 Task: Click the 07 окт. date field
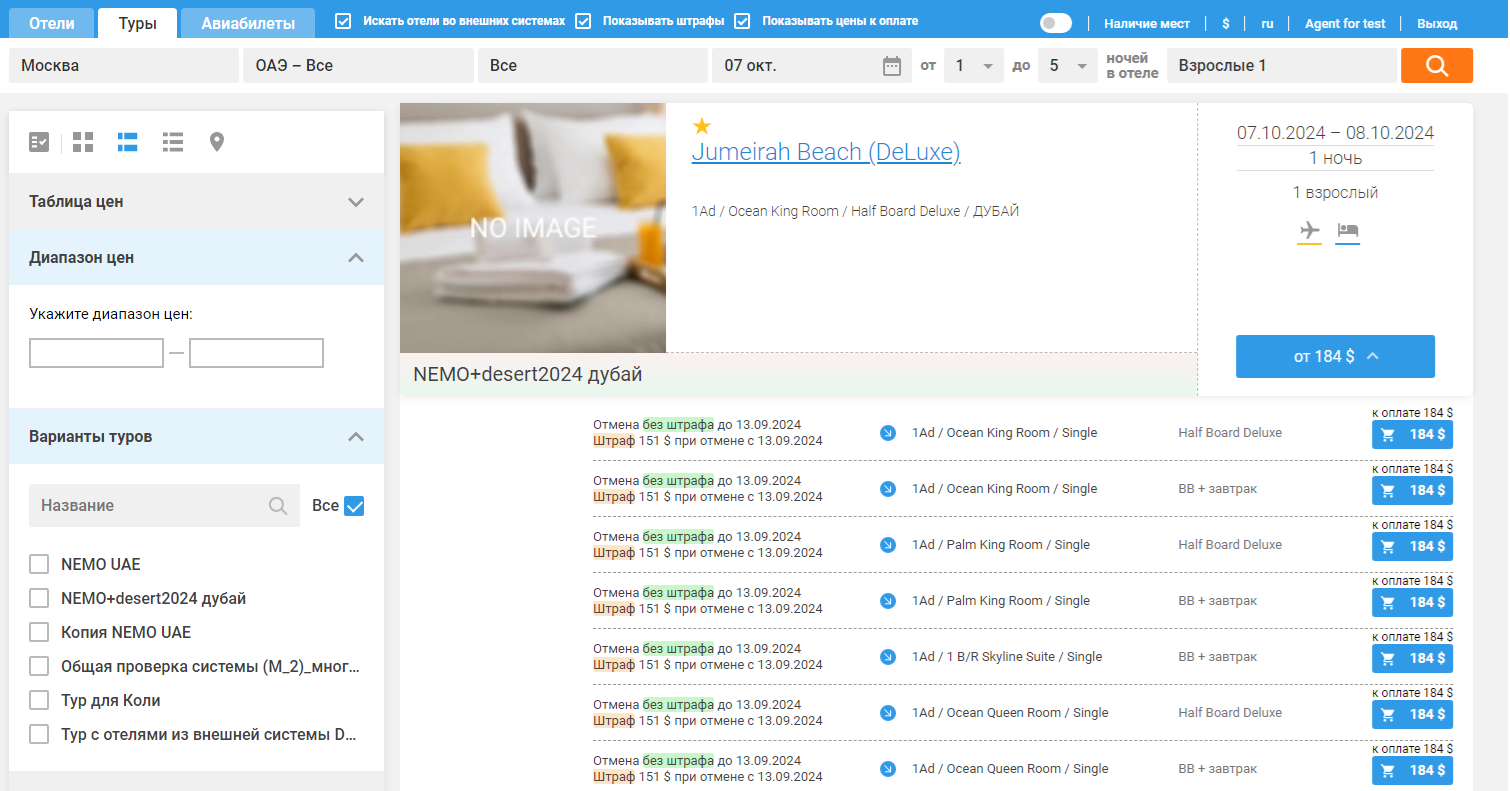point(811,66)
